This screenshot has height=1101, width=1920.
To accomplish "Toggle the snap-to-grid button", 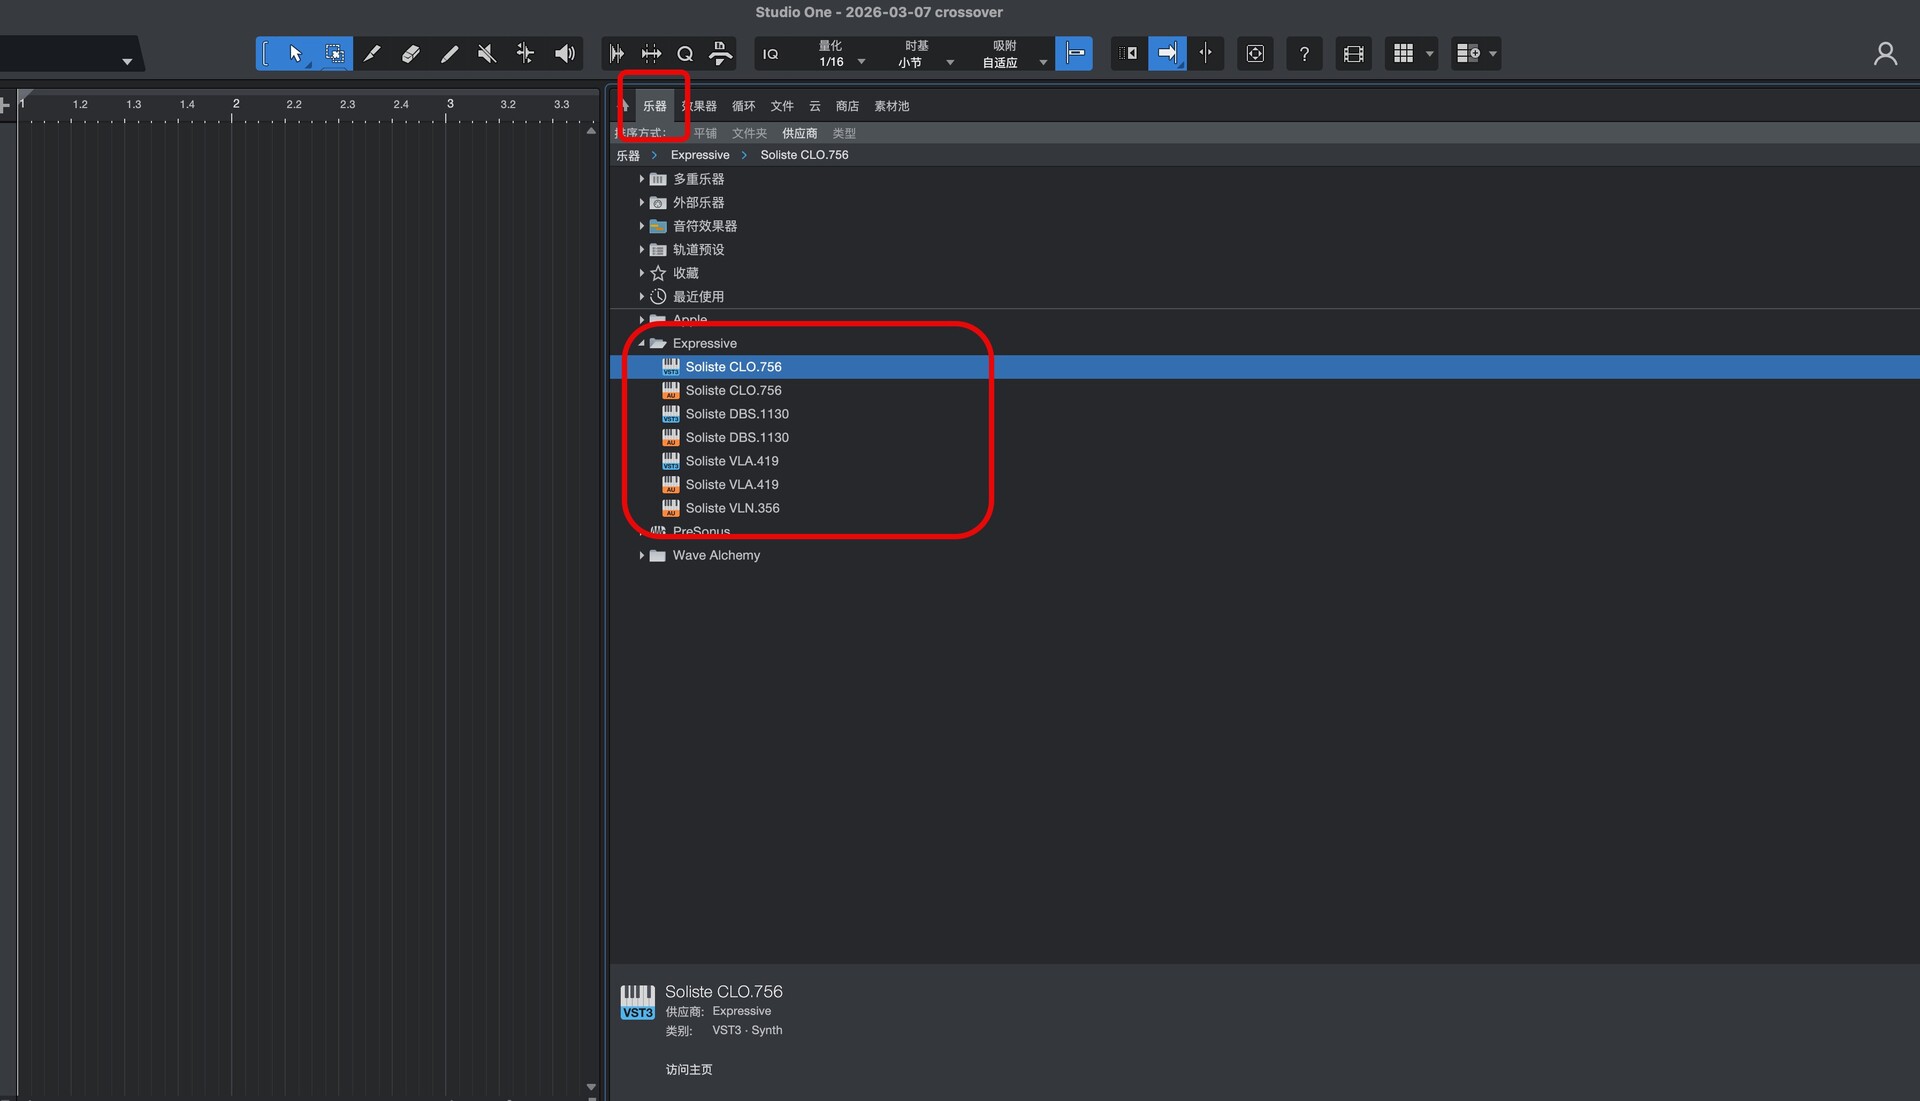I will 1074,54.
